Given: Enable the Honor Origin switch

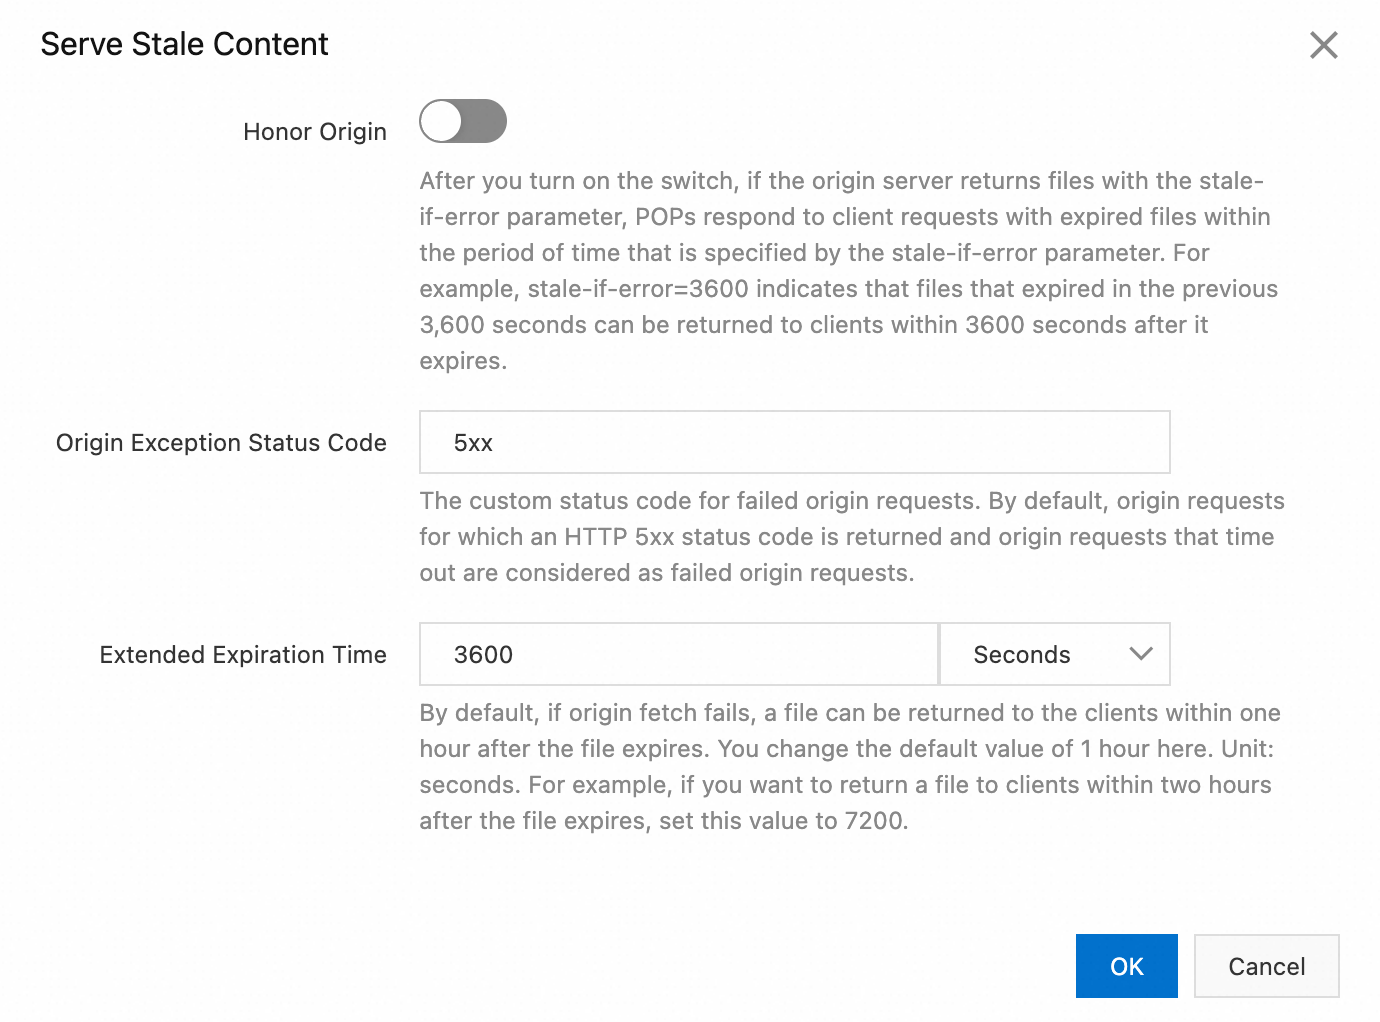Looking at the screenshot, I should point(463,121).
